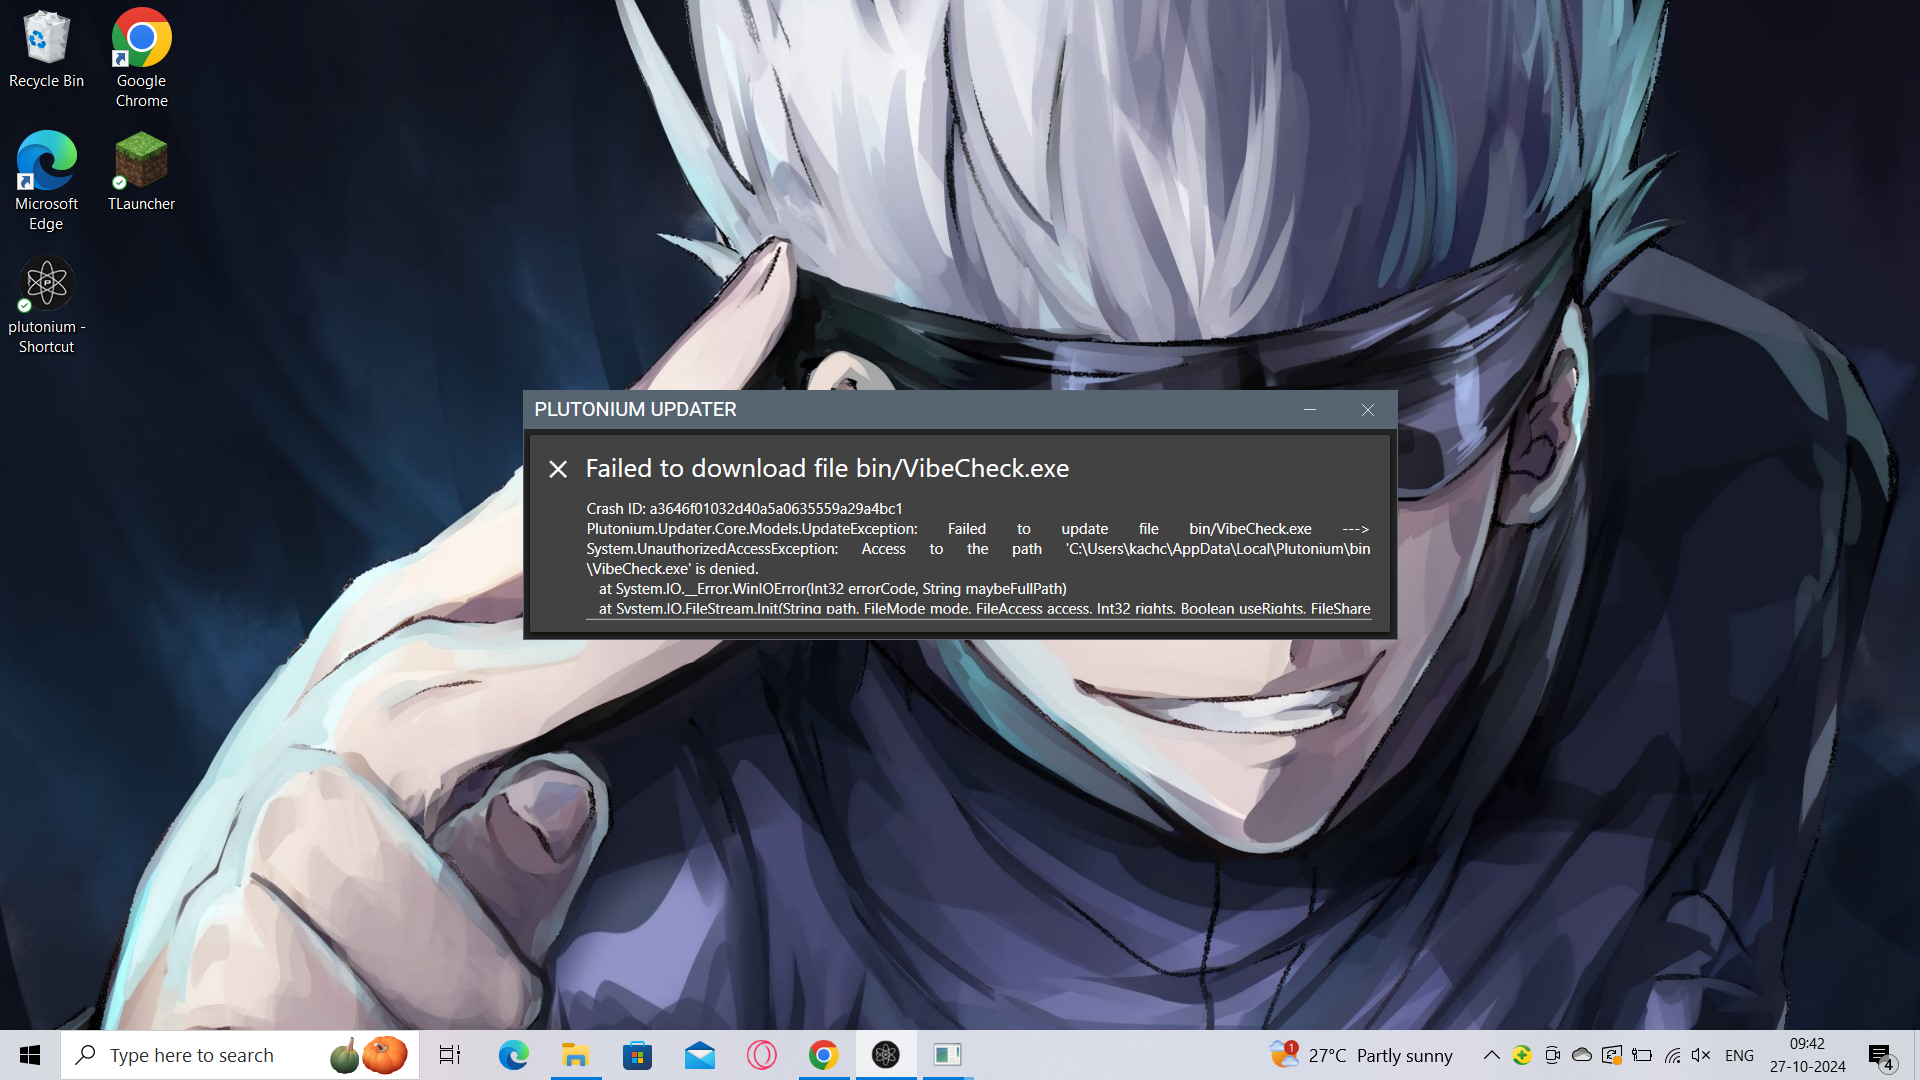Open Task View on the taskbar
1920x1080 pixels.
[450, 1055]
